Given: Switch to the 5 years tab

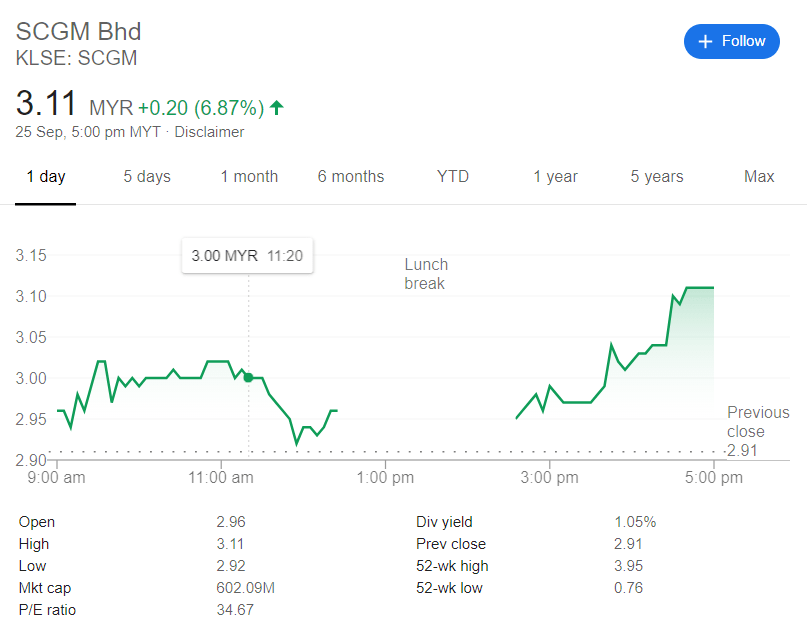Looking at the screenshot, I should [657, 177].
